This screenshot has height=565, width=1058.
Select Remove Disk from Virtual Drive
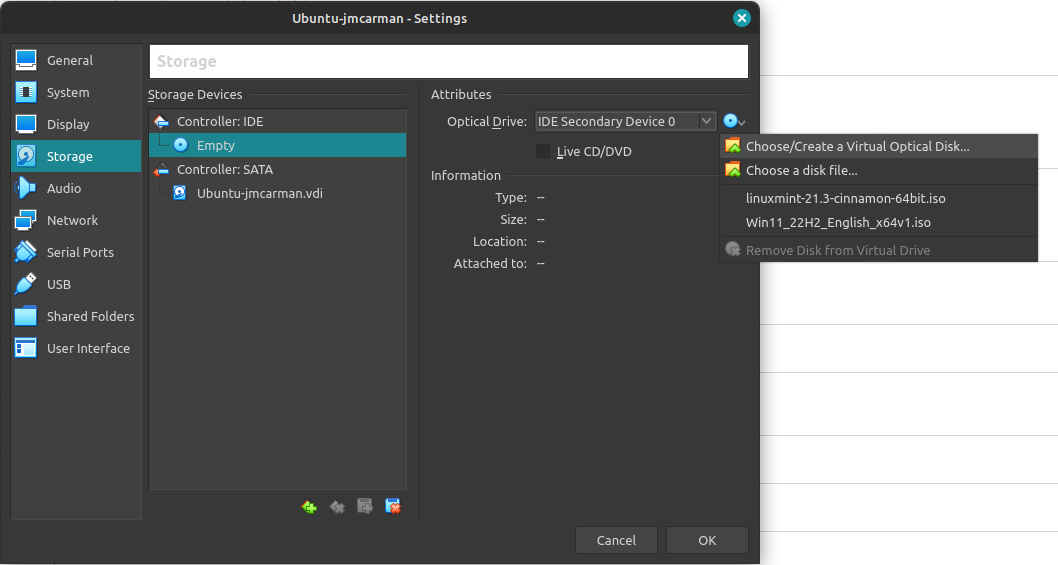pyautogui.click(x=879, y=250)
